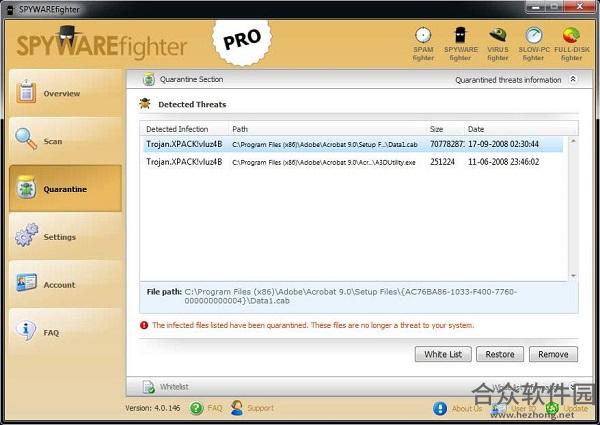Expand the Whitelist section bar
This screenshot has height=425, width=600.
click(359, 387)
